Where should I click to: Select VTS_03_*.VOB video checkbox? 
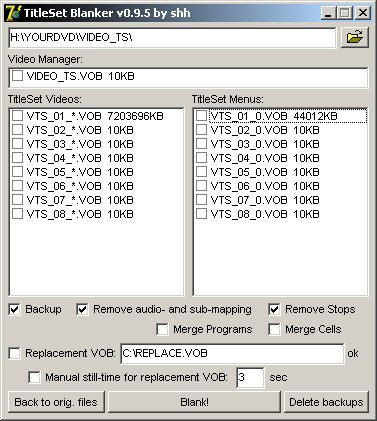pyautogui.click(x=17, y=144)
